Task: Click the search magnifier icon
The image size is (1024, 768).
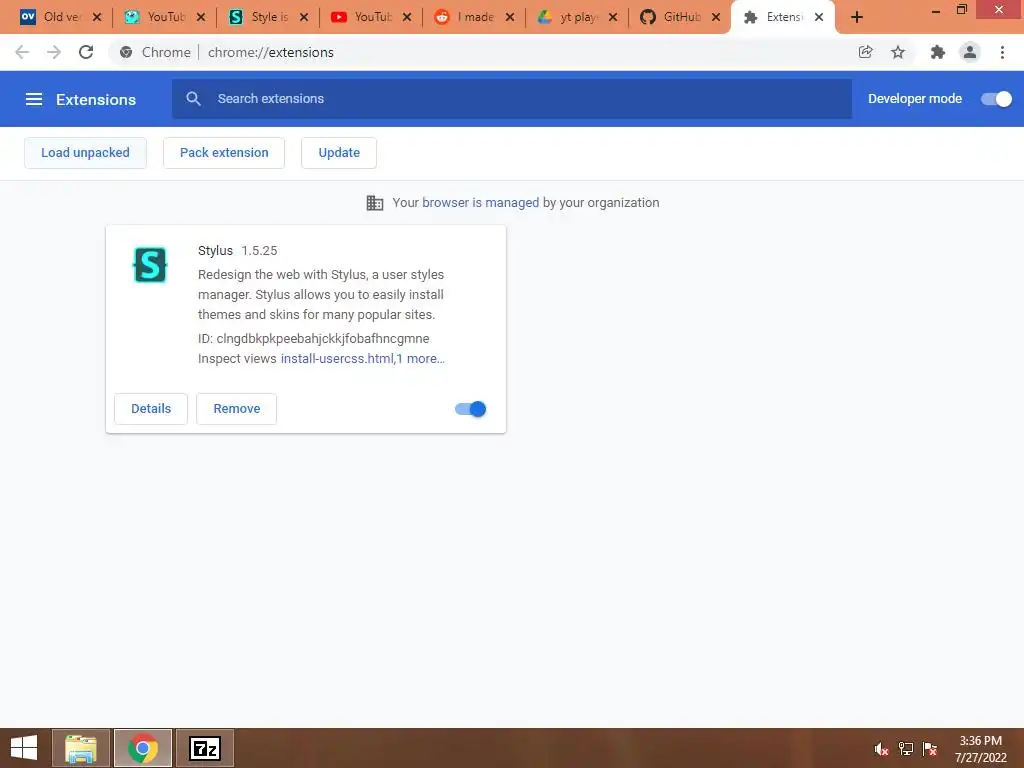Action: [x=193, y=99]
